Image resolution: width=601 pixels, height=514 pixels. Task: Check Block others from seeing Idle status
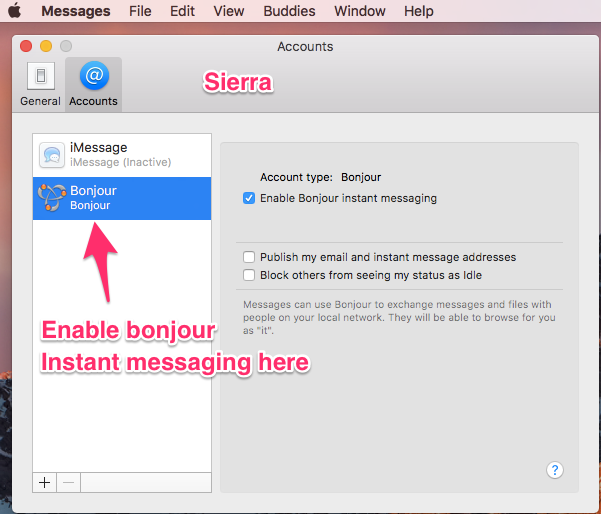pos(249,275)
